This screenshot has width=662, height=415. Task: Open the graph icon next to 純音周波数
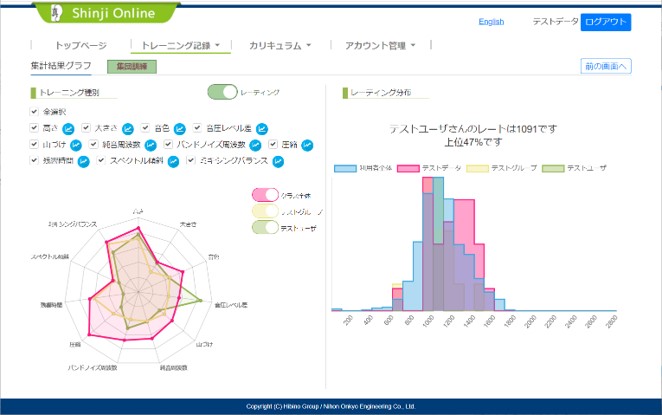[151, 145]
